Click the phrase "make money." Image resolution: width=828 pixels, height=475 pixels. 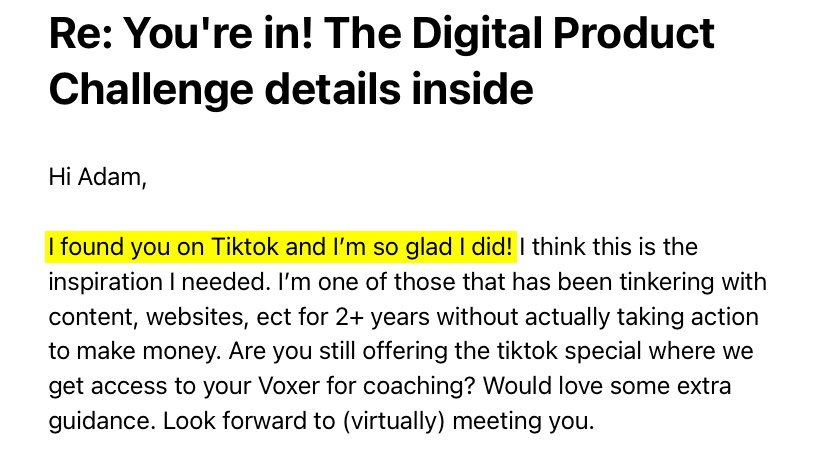pyautogui.click(x=149, y=352)
